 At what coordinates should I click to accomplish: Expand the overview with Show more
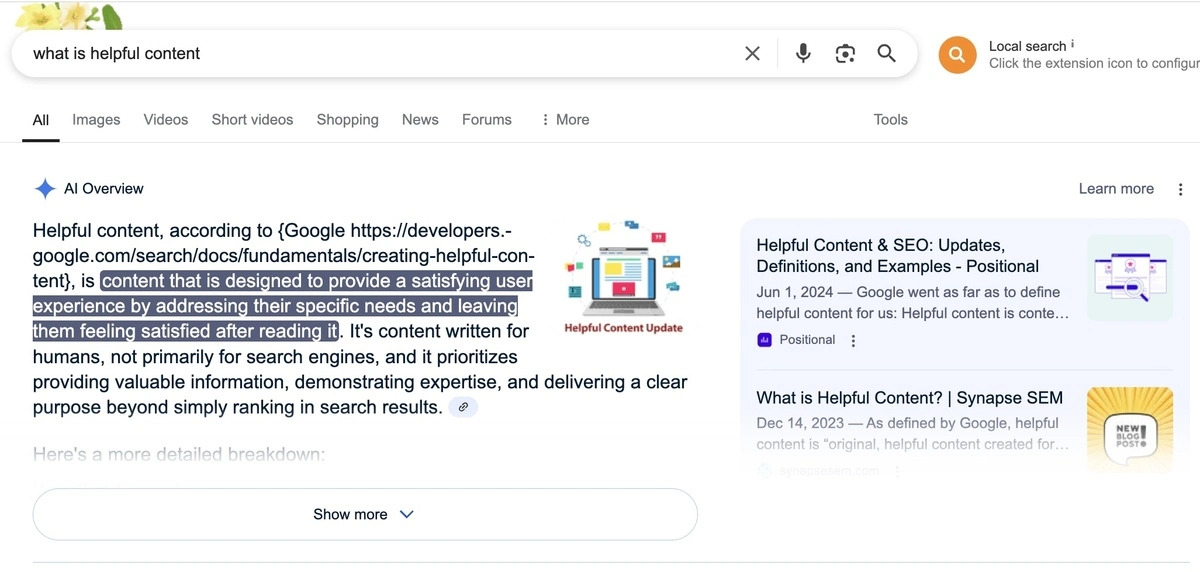365,514
